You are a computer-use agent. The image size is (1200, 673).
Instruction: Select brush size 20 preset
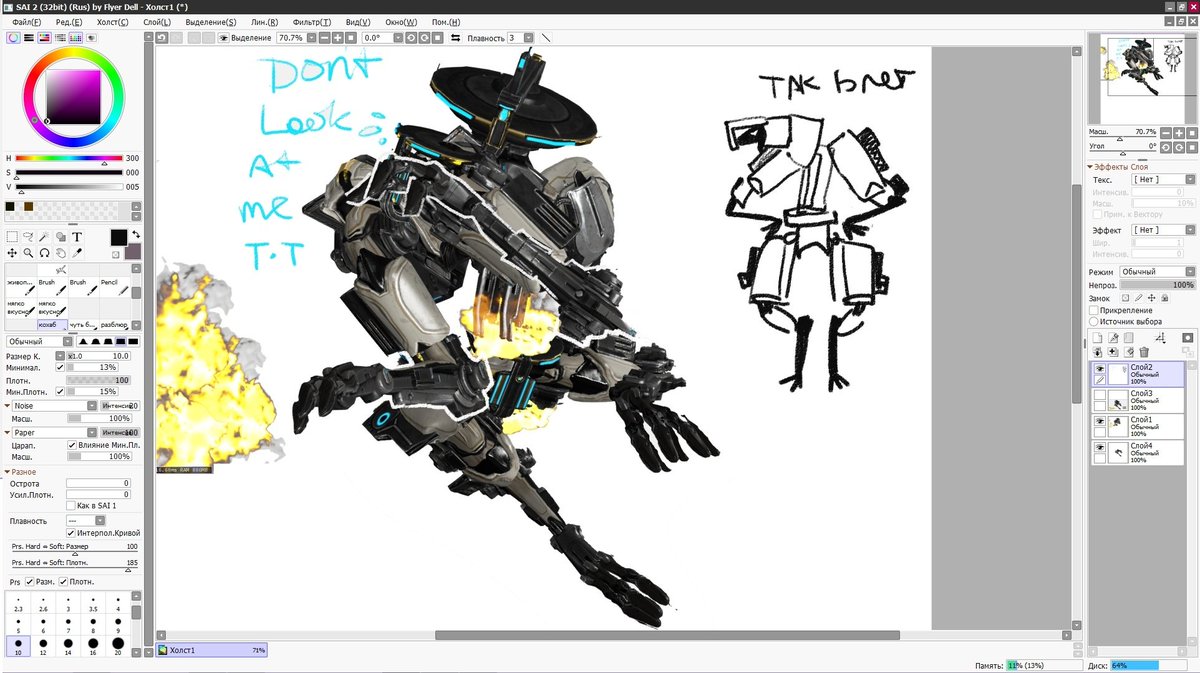pyautogui.click(x=118, y=646)
